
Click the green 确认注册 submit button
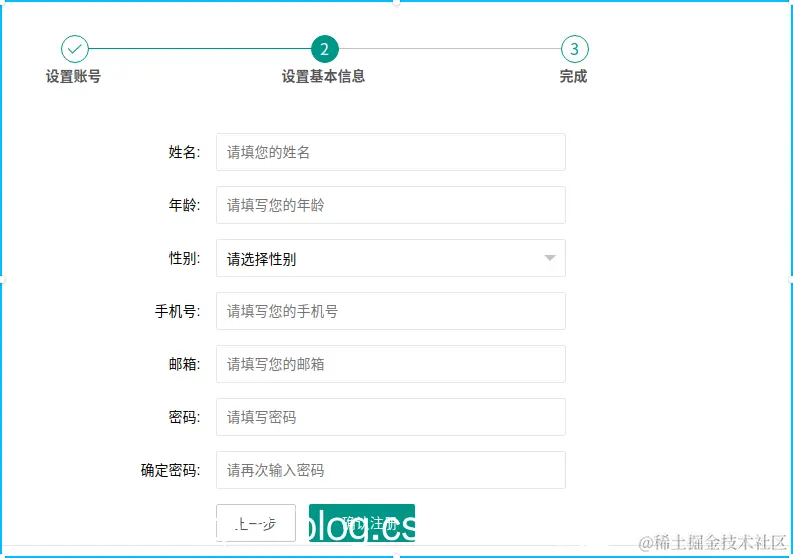[362, 523]
